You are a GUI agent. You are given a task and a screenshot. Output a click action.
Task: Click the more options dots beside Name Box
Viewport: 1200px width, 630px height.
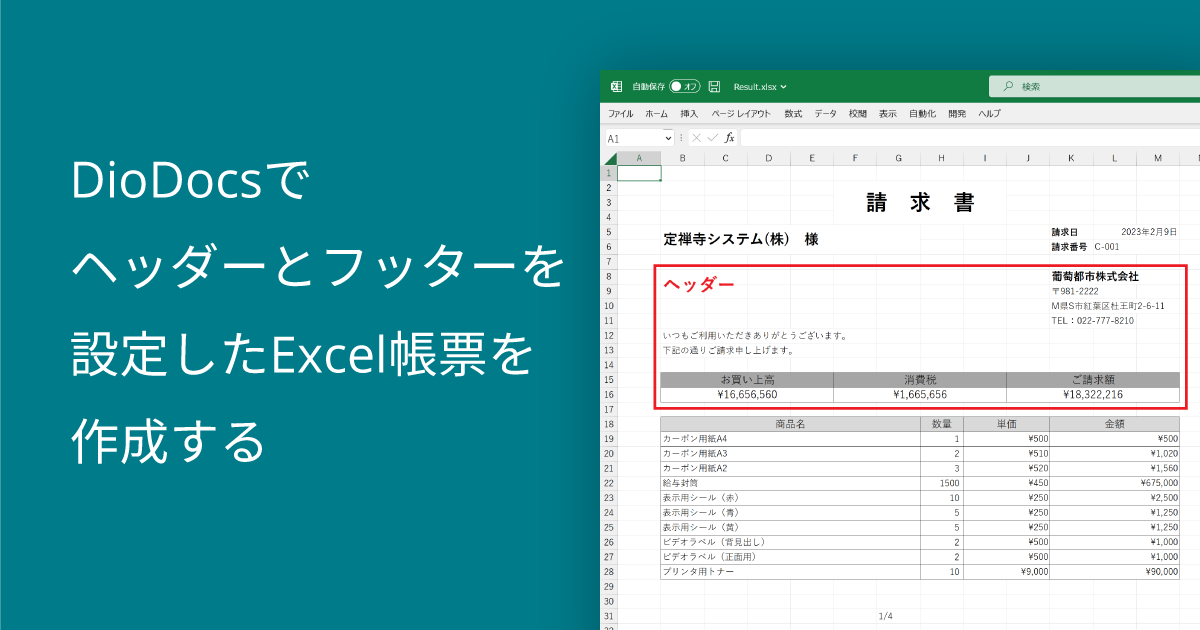click(681, 137)
